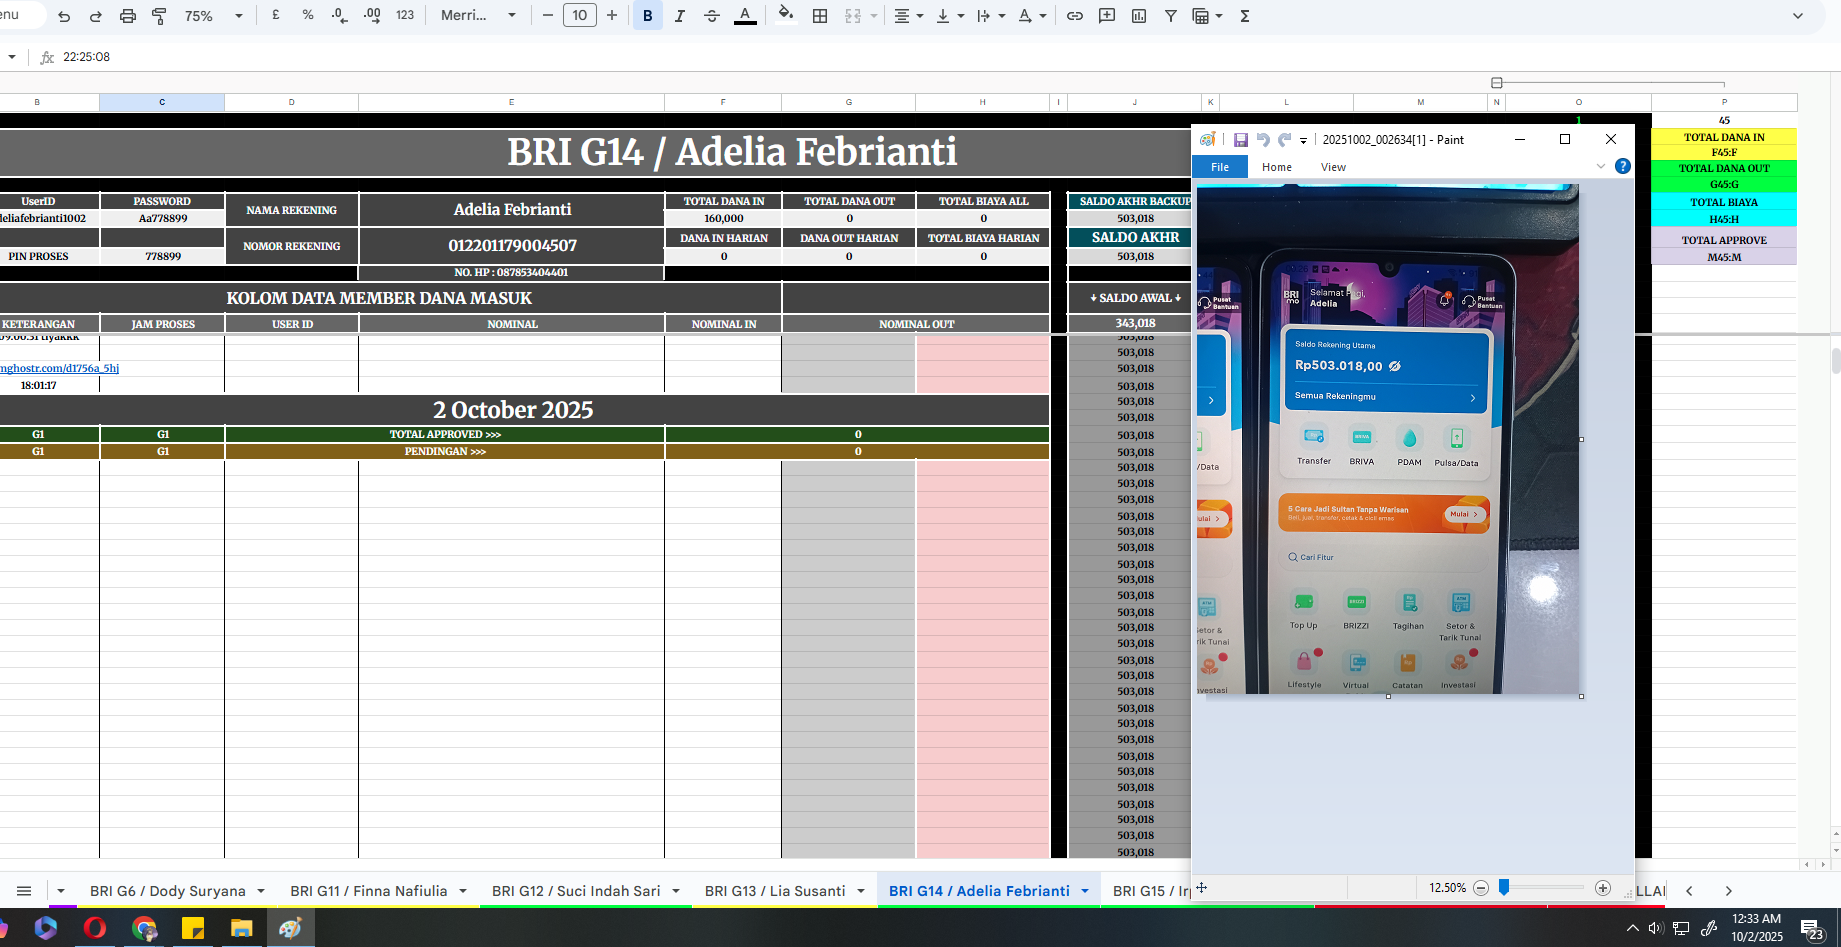1841x947 pixels.
Task: Expand the Paint ribbon chevron
Action: [1600, 166]
